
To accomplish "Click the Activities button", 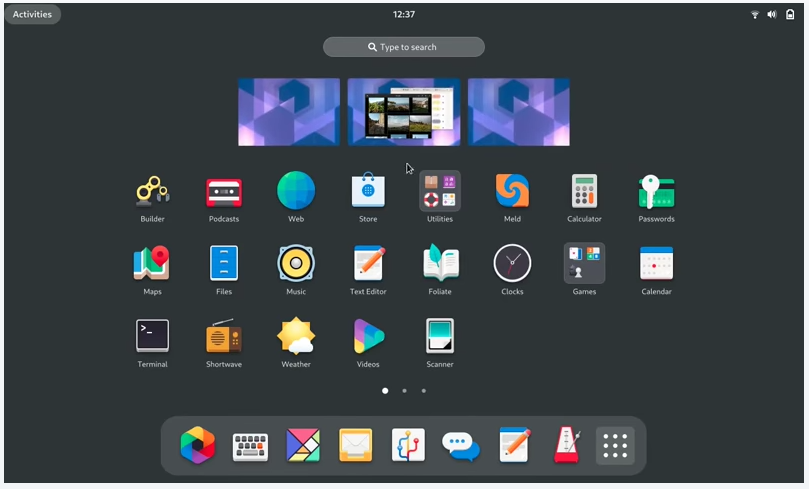I will tap(32, 14).
